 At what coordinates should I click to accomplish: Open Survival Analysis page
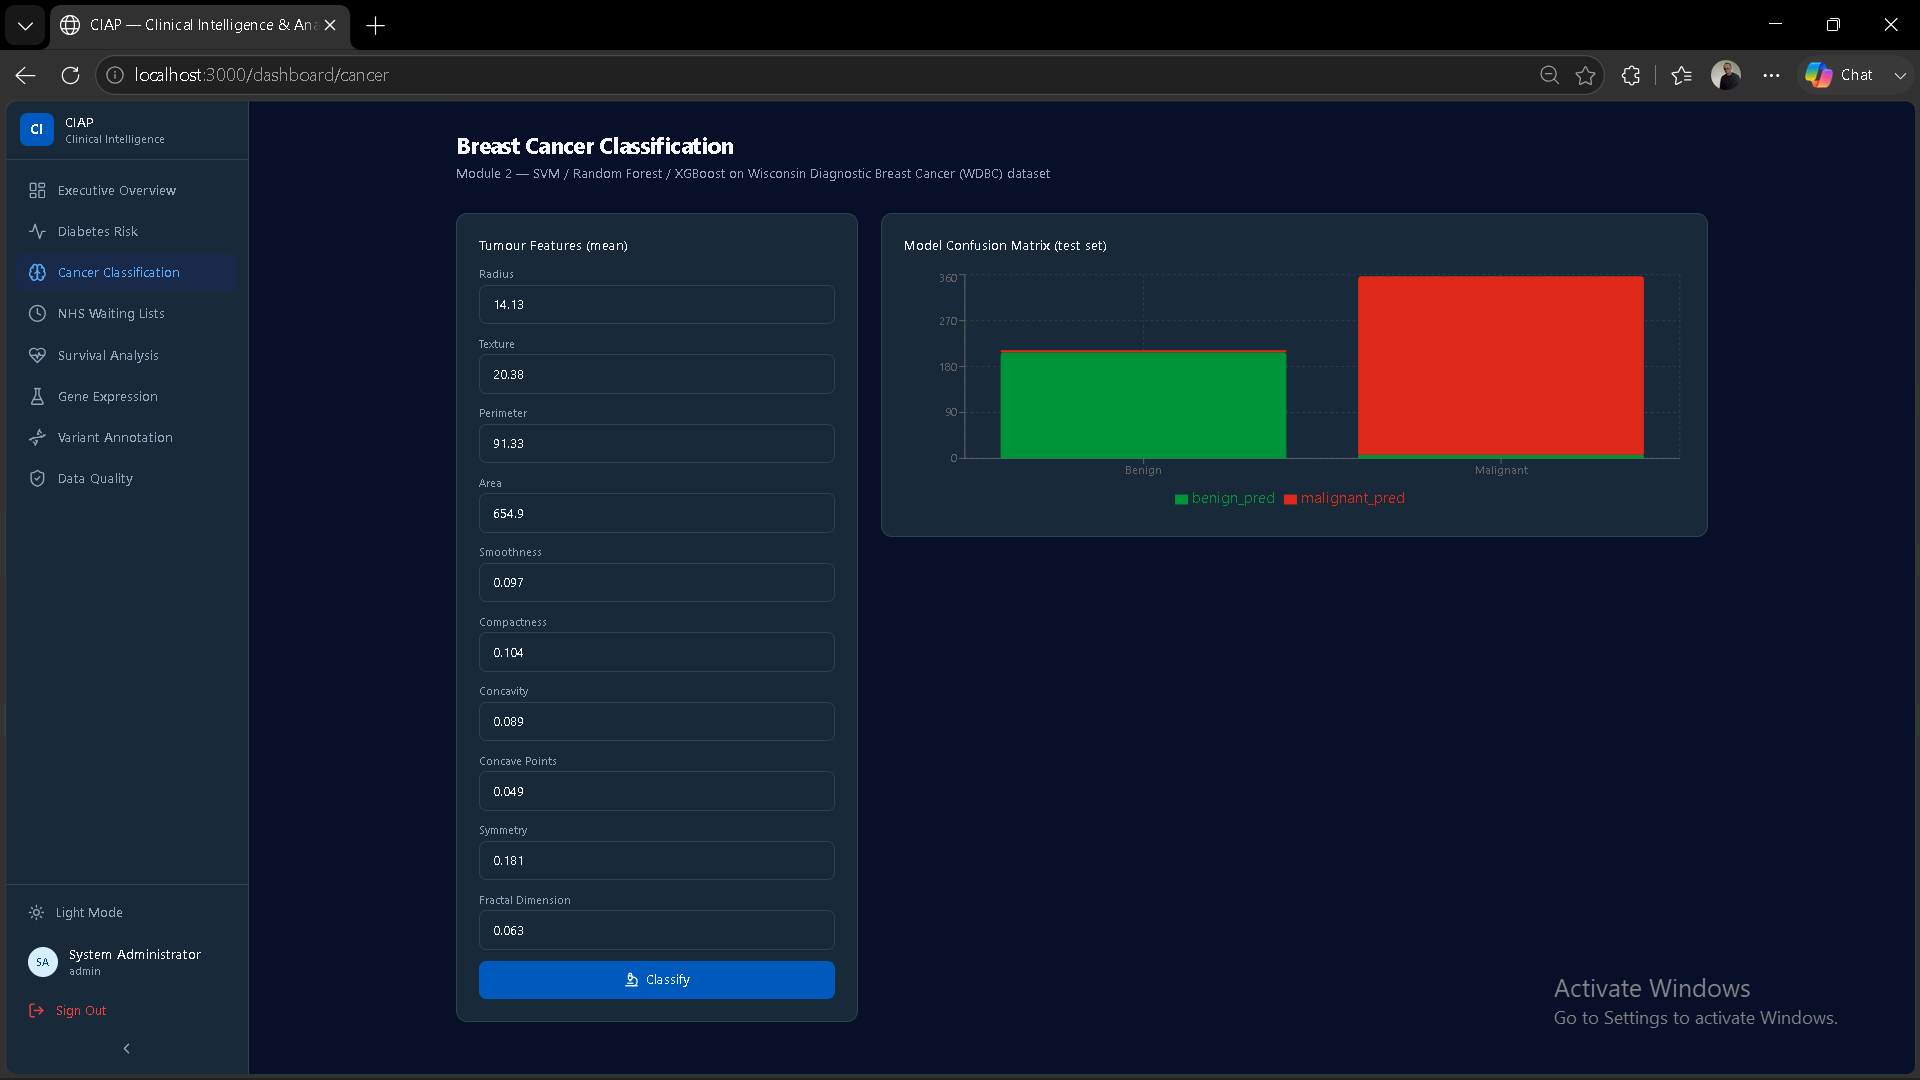pyautogui.click(x=127, y=355)
